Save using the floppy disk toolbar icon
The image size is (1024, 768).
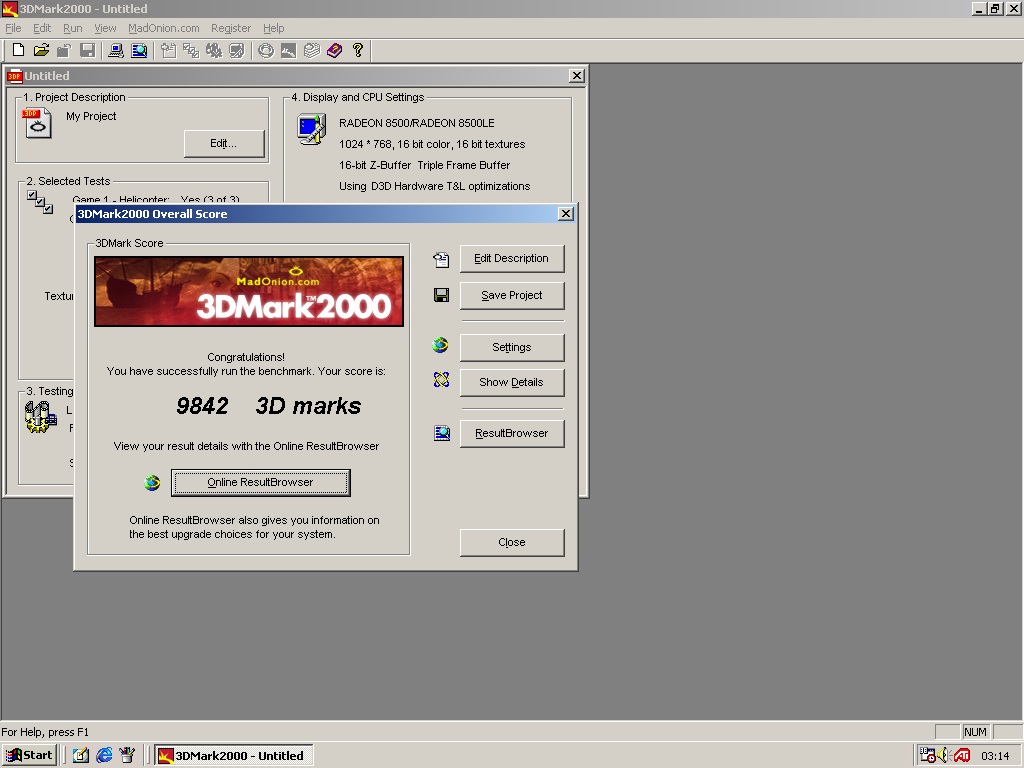pyautogui.click(x=87, y=50)
